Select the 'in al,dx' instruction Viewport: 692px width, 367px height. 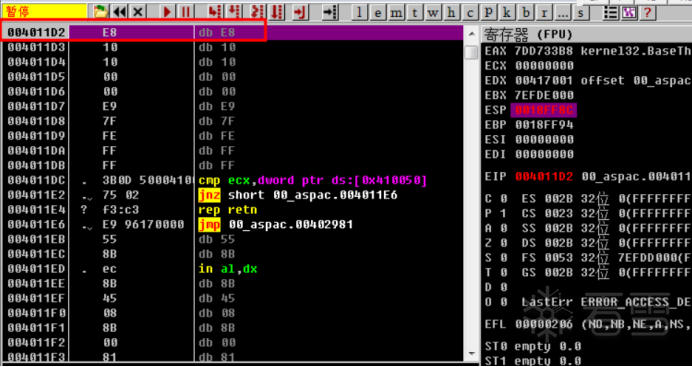click(228, 269)
